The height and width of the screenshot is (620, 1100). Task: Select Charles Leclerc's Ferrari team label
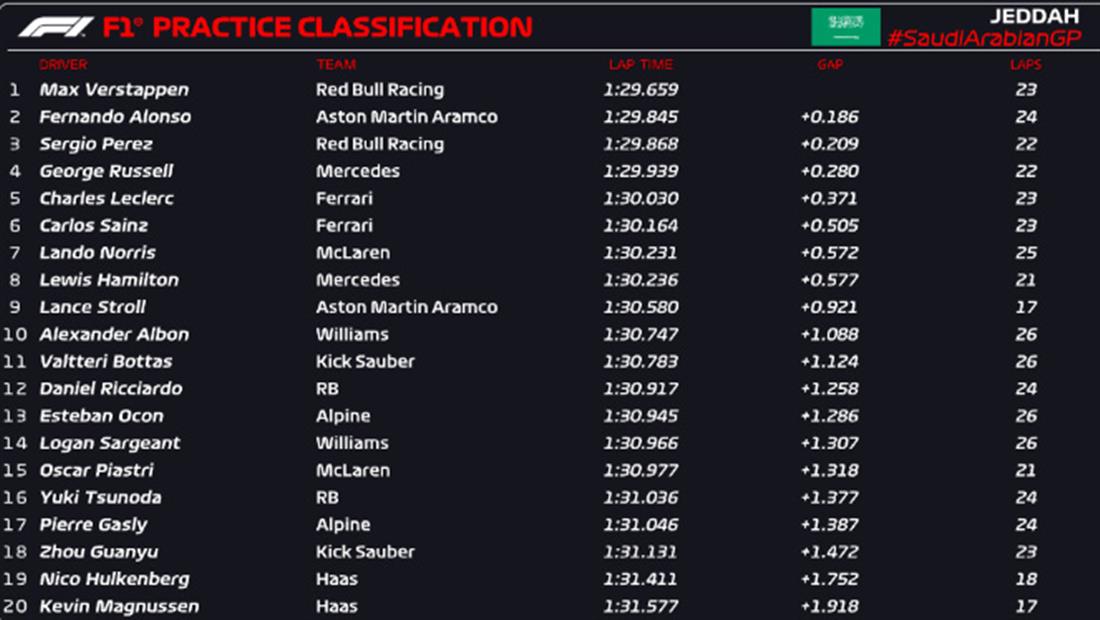(344, 198)
